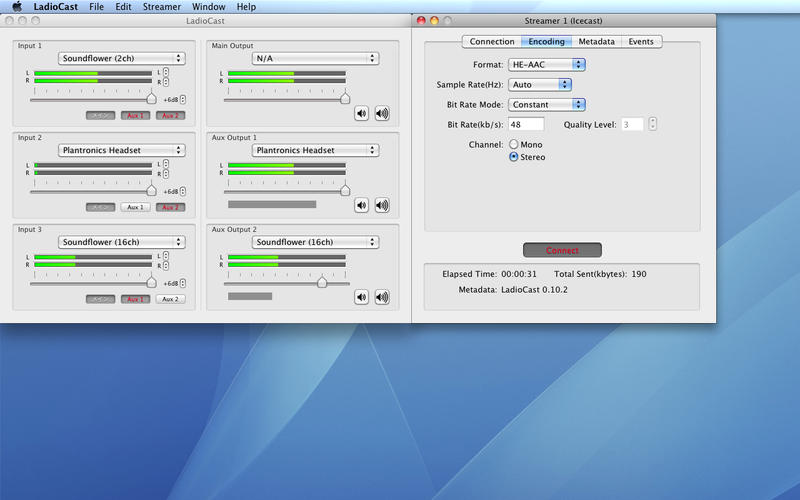The width and height of the screenshot is (800, 500).
Task: Click the loud speaker icon in Aux Output 2
Action: point(381,297)
